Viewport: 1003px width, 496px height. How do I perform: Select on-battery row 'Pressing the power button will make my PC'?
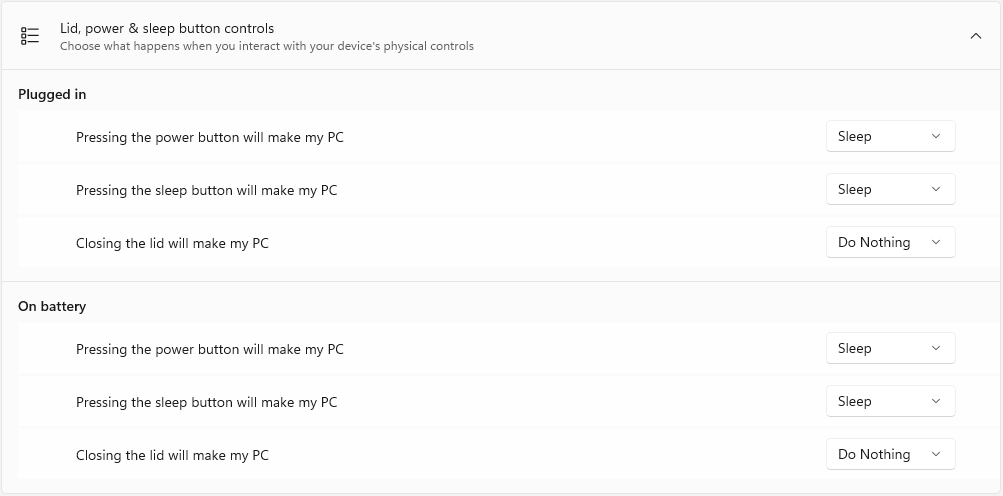509,349
